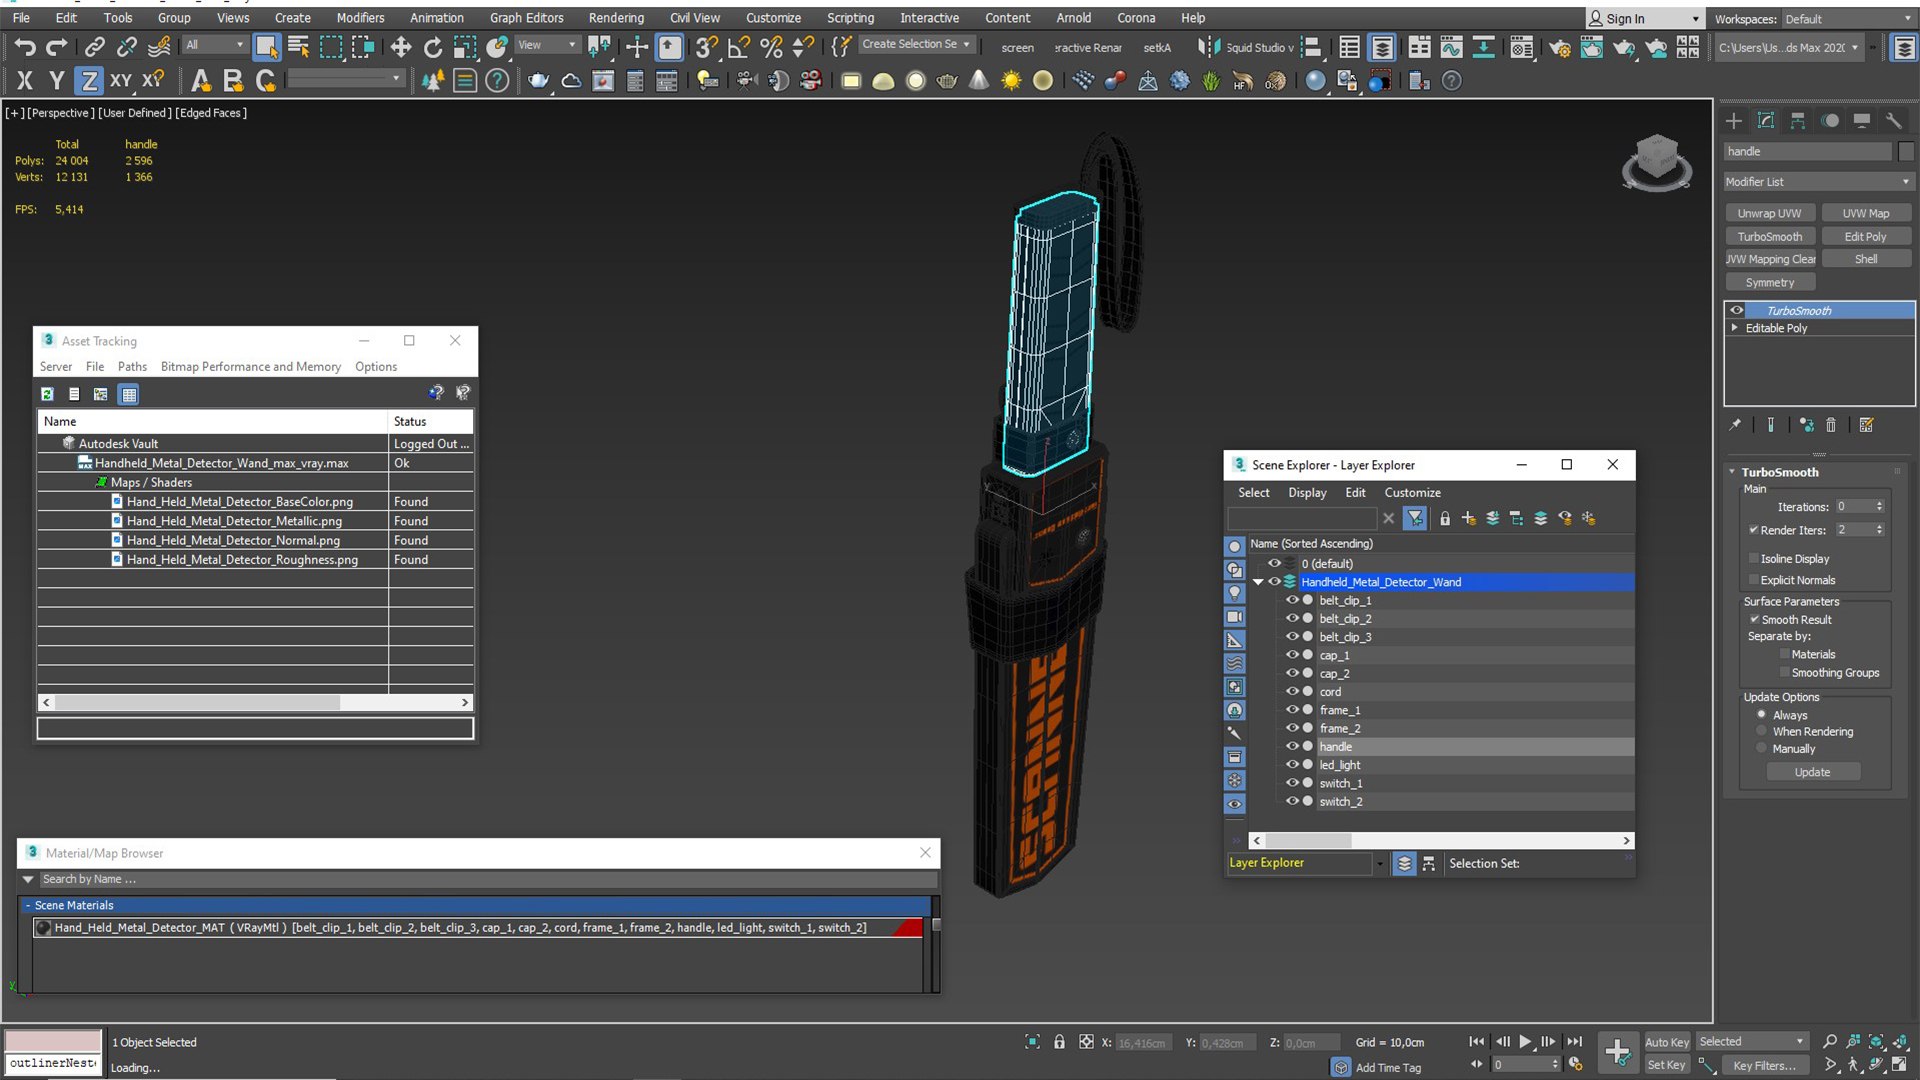Restrict transform to the Z axis

(x=89, y=81)
